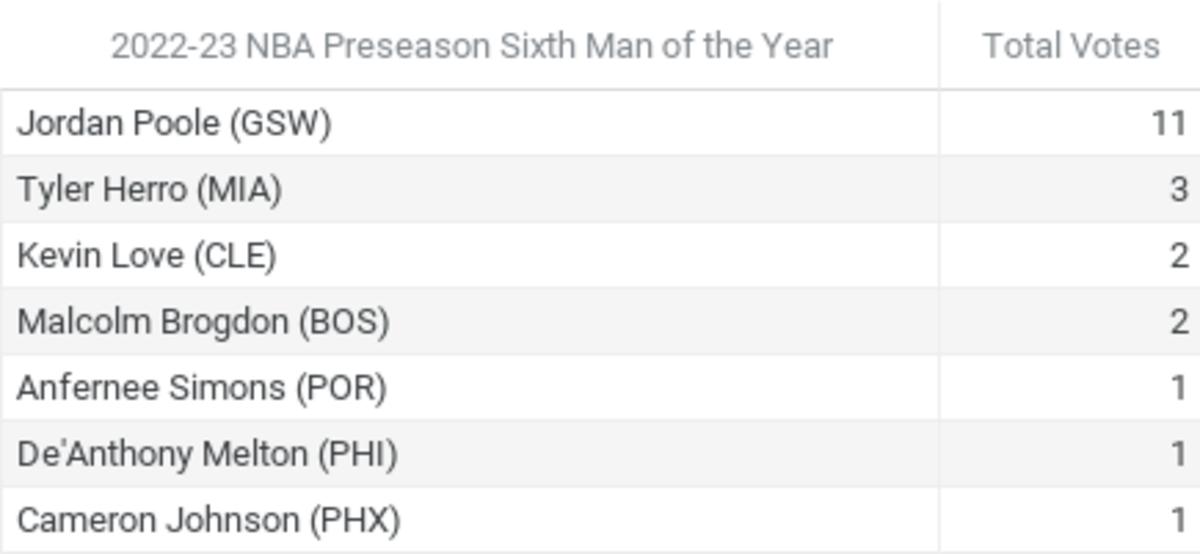Select the Kevin Love name cell
This screenshot has width=1200, height=554.
[147, 255]
